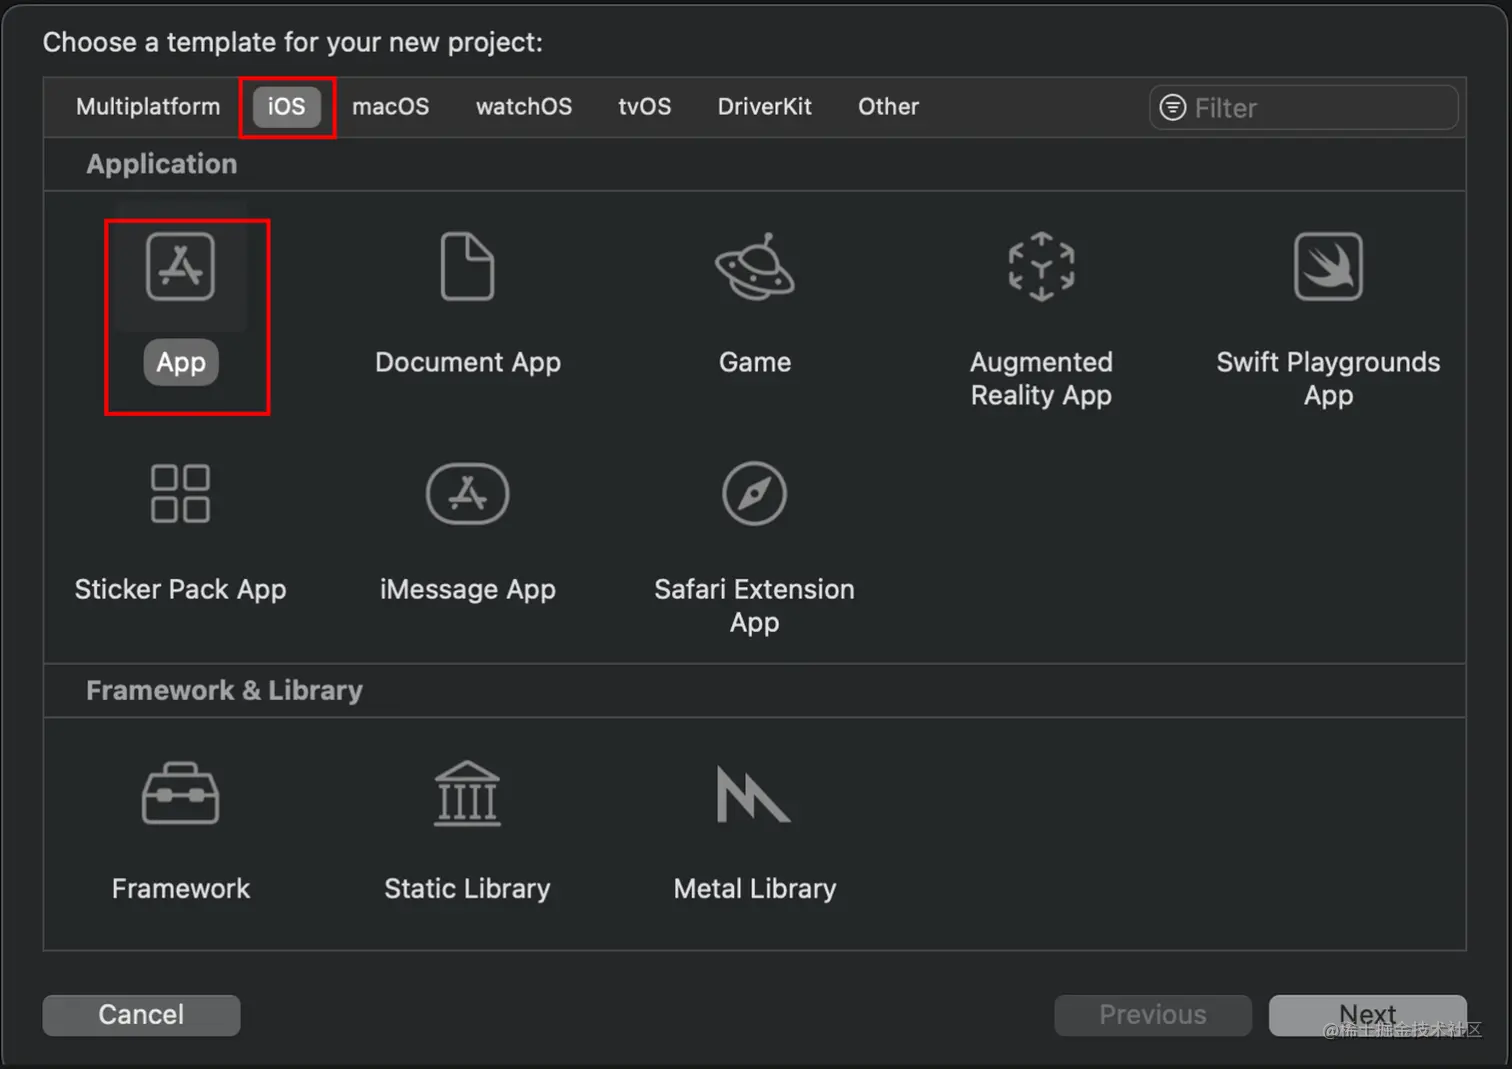This screenshot has height=1069, width=1512.
Task: Choose the Swift Playgrounds App icon
Action: [x=1328, y=266]
